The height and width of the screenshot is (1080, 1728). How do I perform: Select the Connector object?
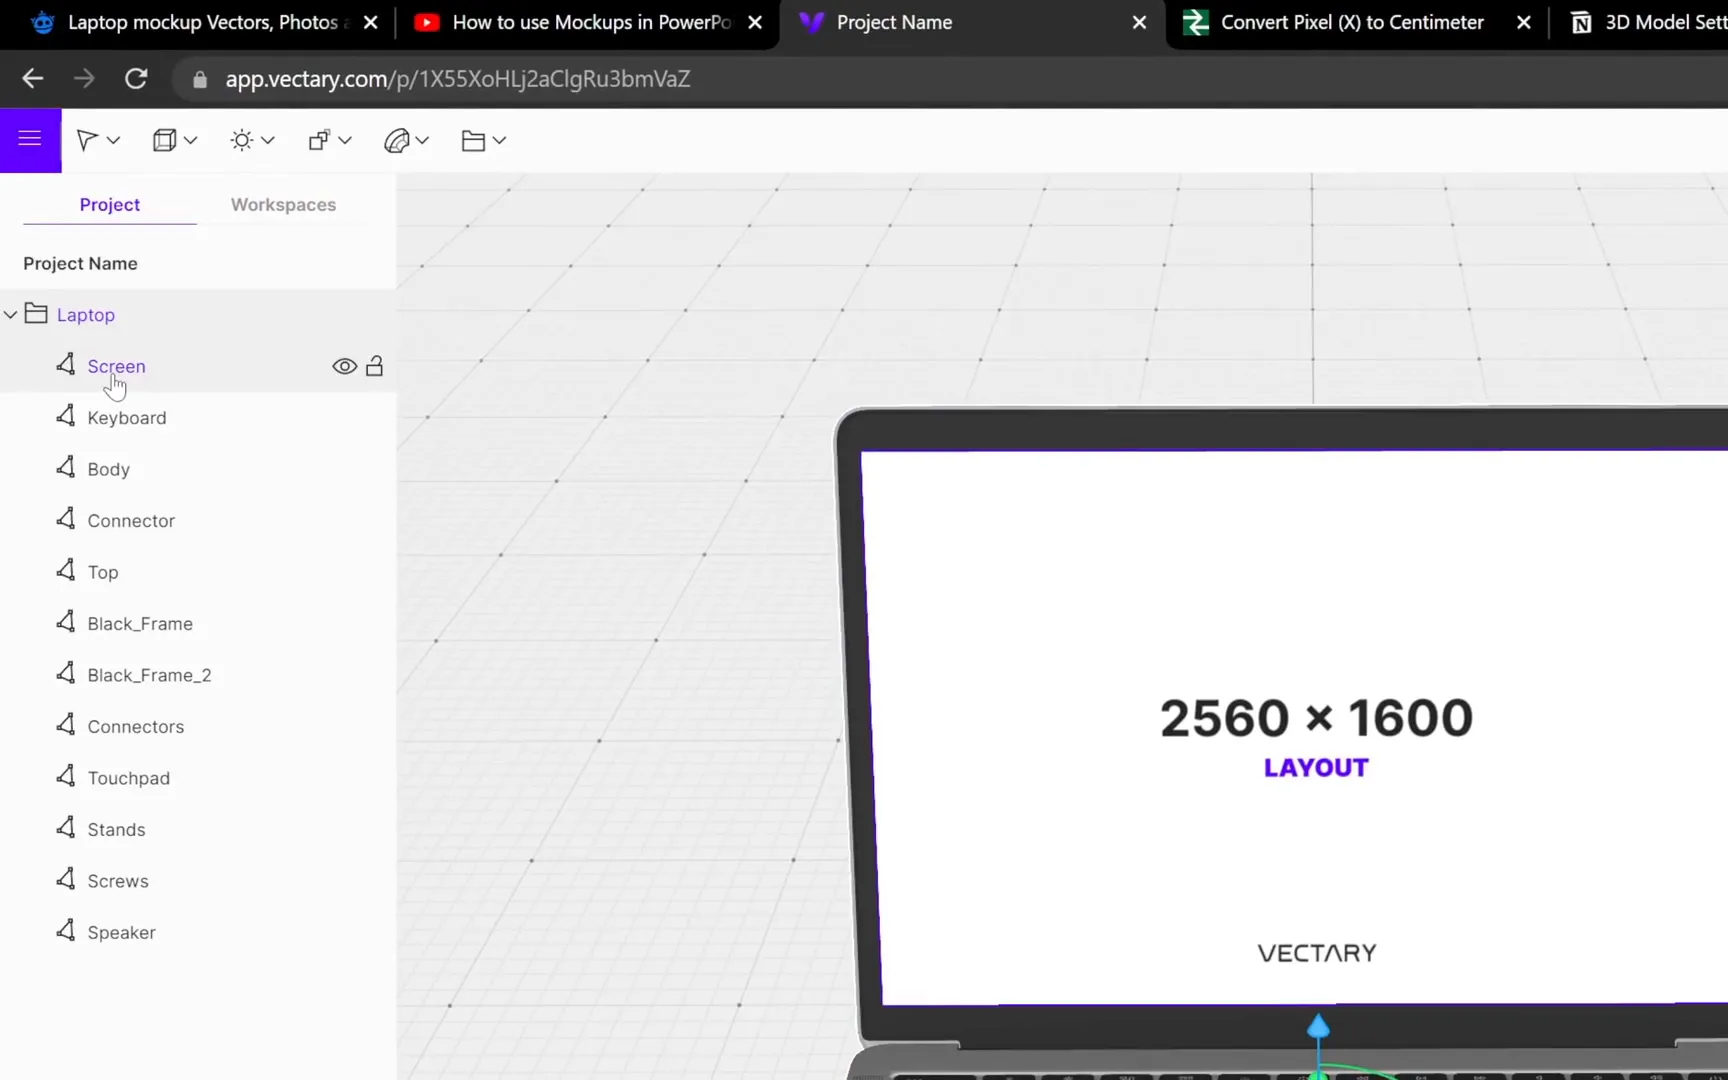click(x=131, y=521)
